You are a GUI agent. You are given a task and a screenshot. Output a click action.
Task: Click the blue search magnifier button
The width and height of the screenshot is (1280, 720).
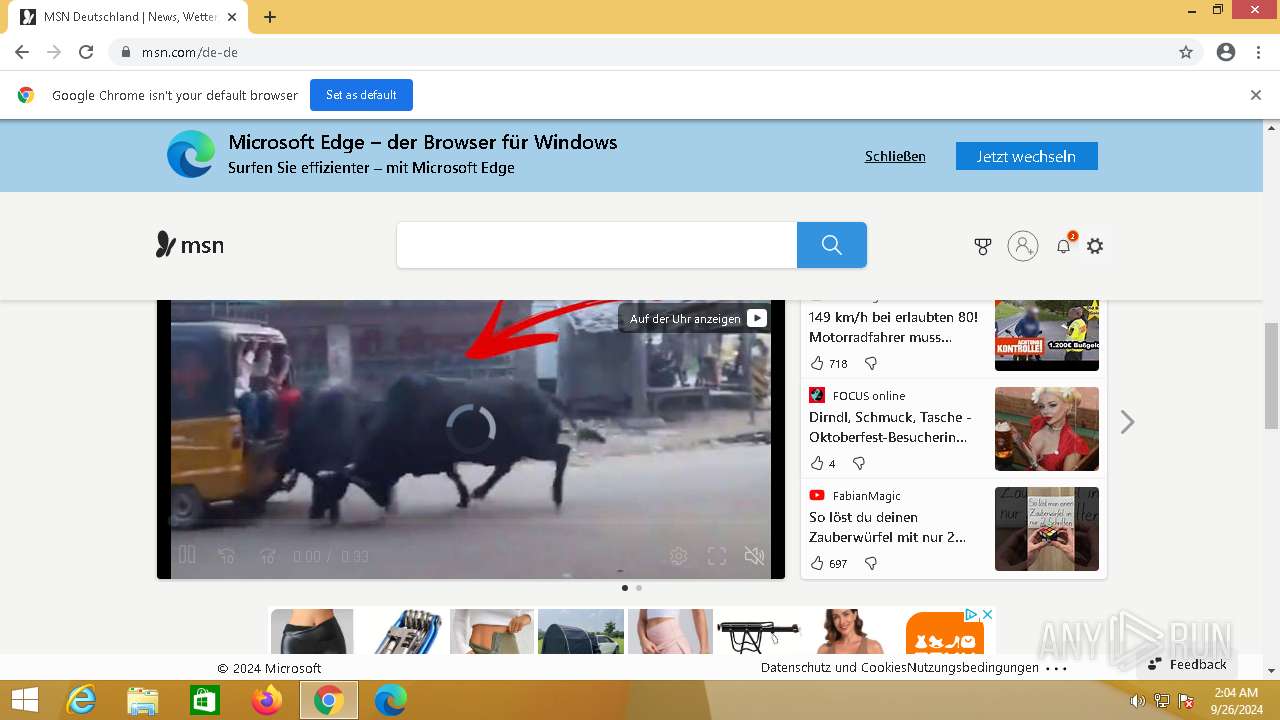(x=832, y=245)
